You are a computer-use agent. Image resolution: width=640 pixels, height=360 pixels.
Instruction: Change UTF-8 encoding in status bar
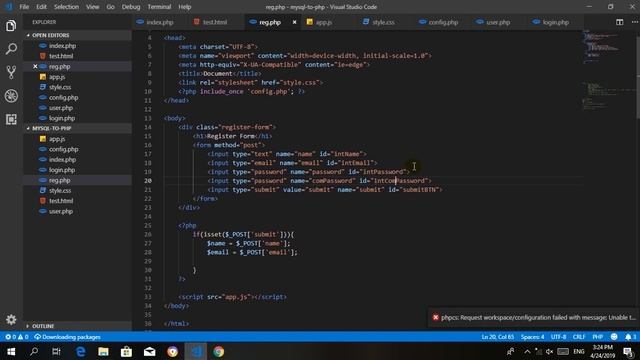pos(558,337)
